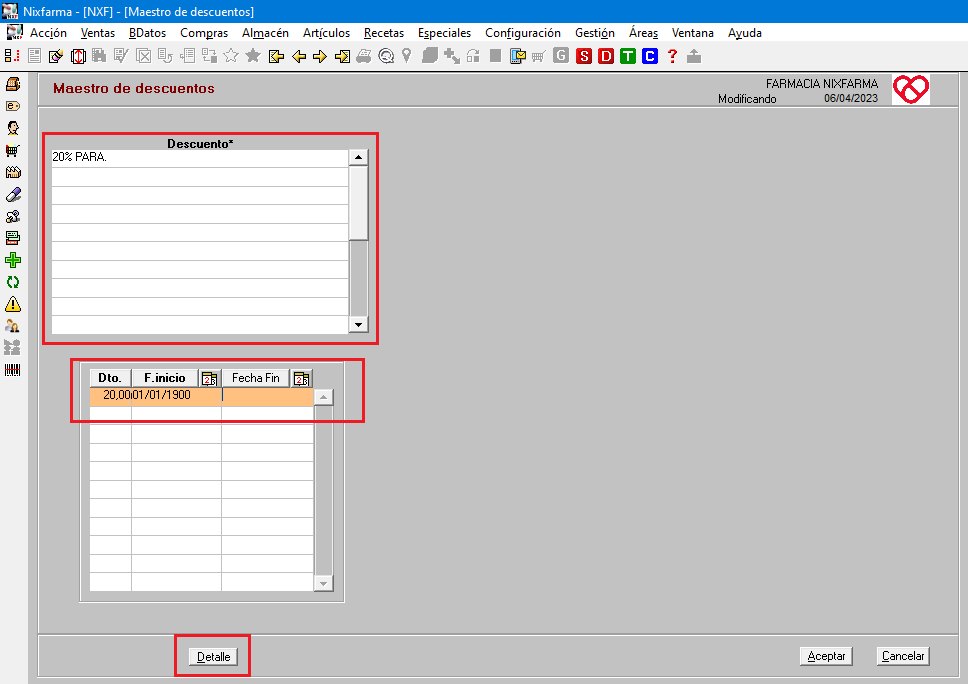Click the green cross sidebar icon
The height and width of the screenshot is (684, 968).
(13, 261)
